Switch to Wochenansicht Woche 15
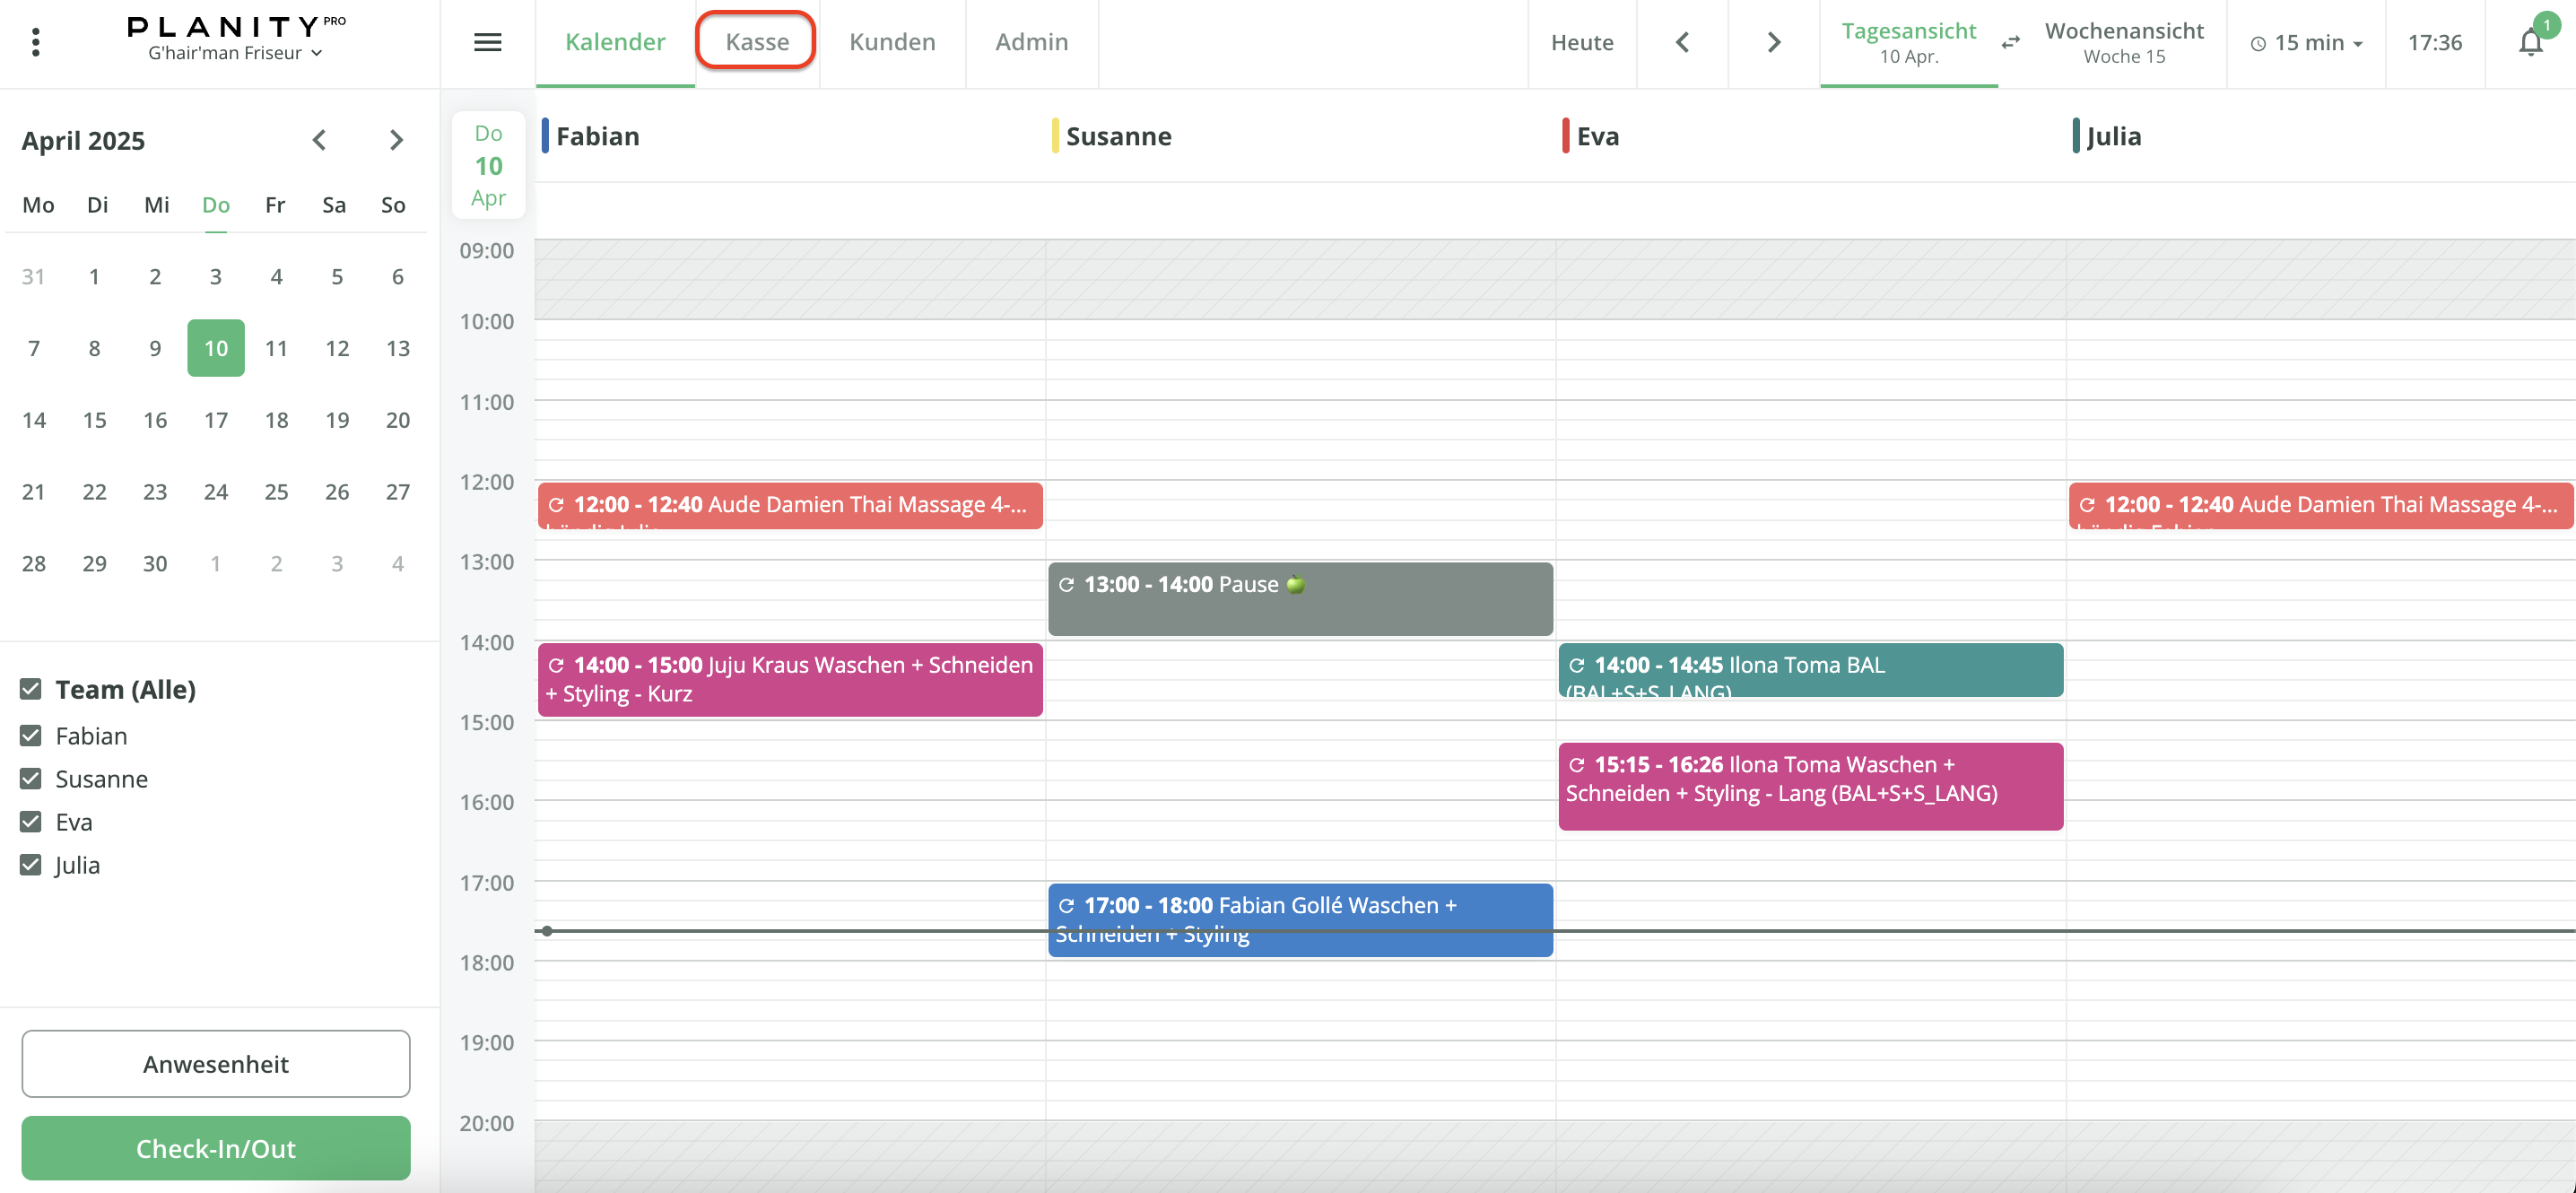The width and height of the screenshot is (2576, 1193). click(x=2123, y=42)
